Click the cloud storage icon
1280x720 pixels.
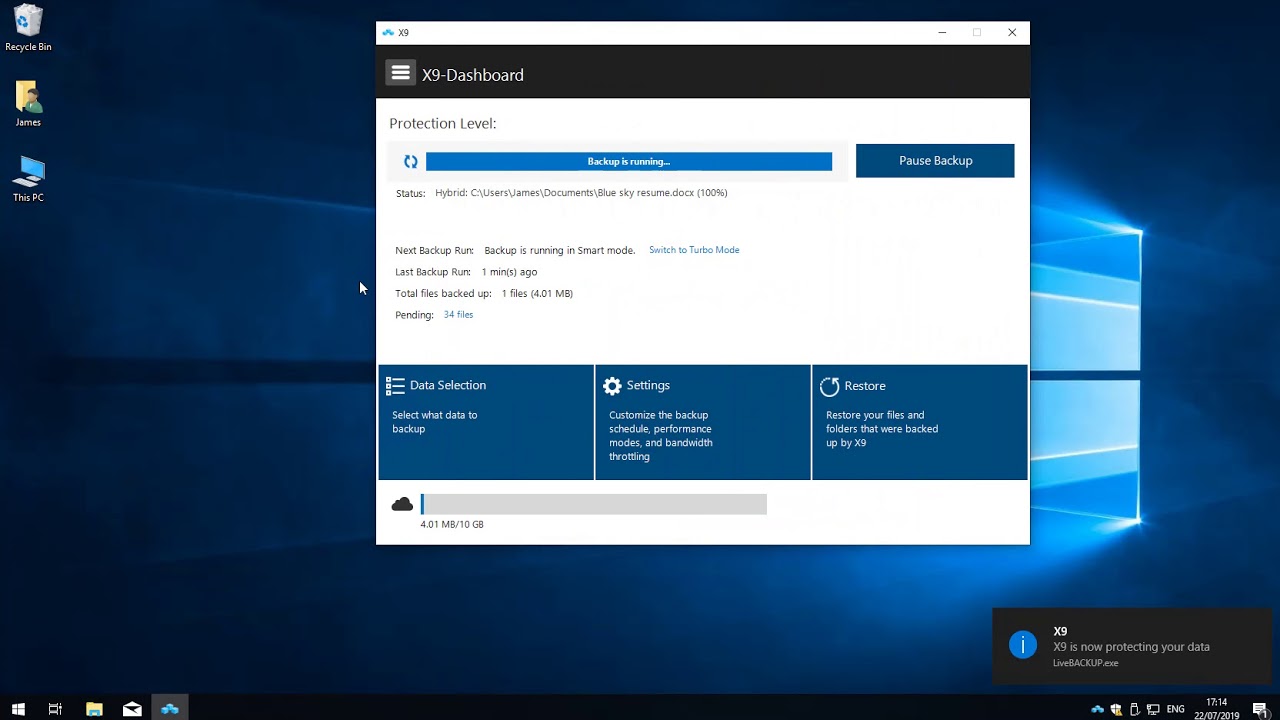[402, 504]
